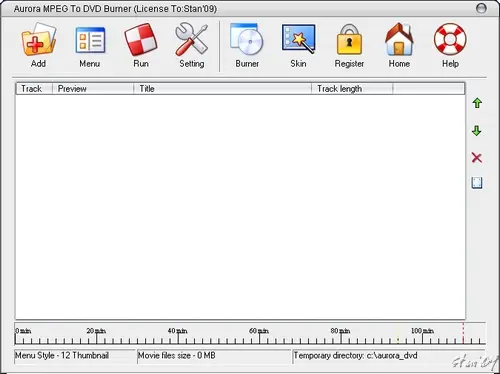Remove the track with the red X
500x374 pixels.
coord(477,157)
